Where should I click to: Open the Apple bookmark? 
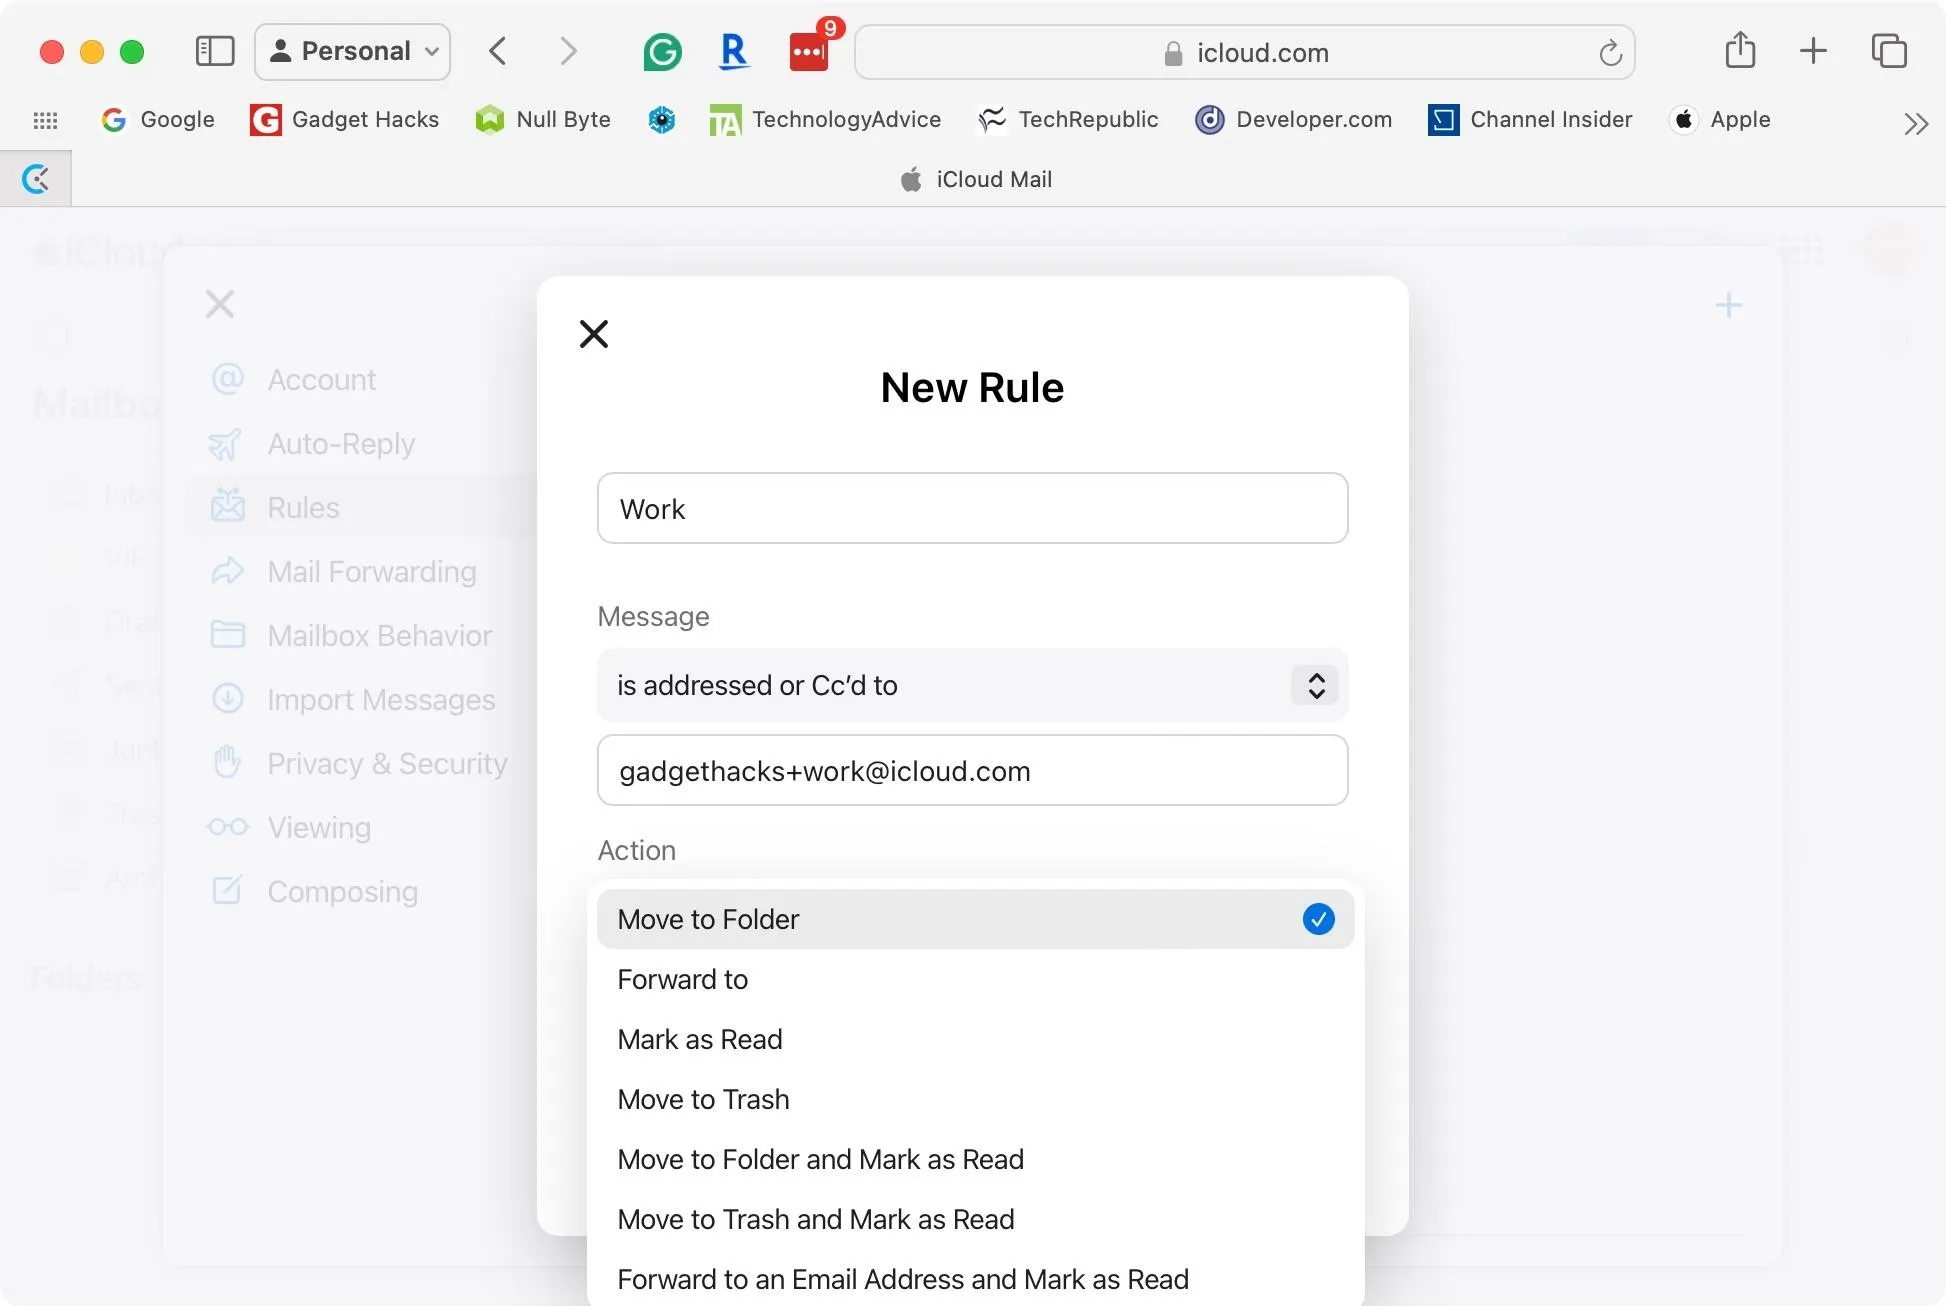click(1720, 120)
